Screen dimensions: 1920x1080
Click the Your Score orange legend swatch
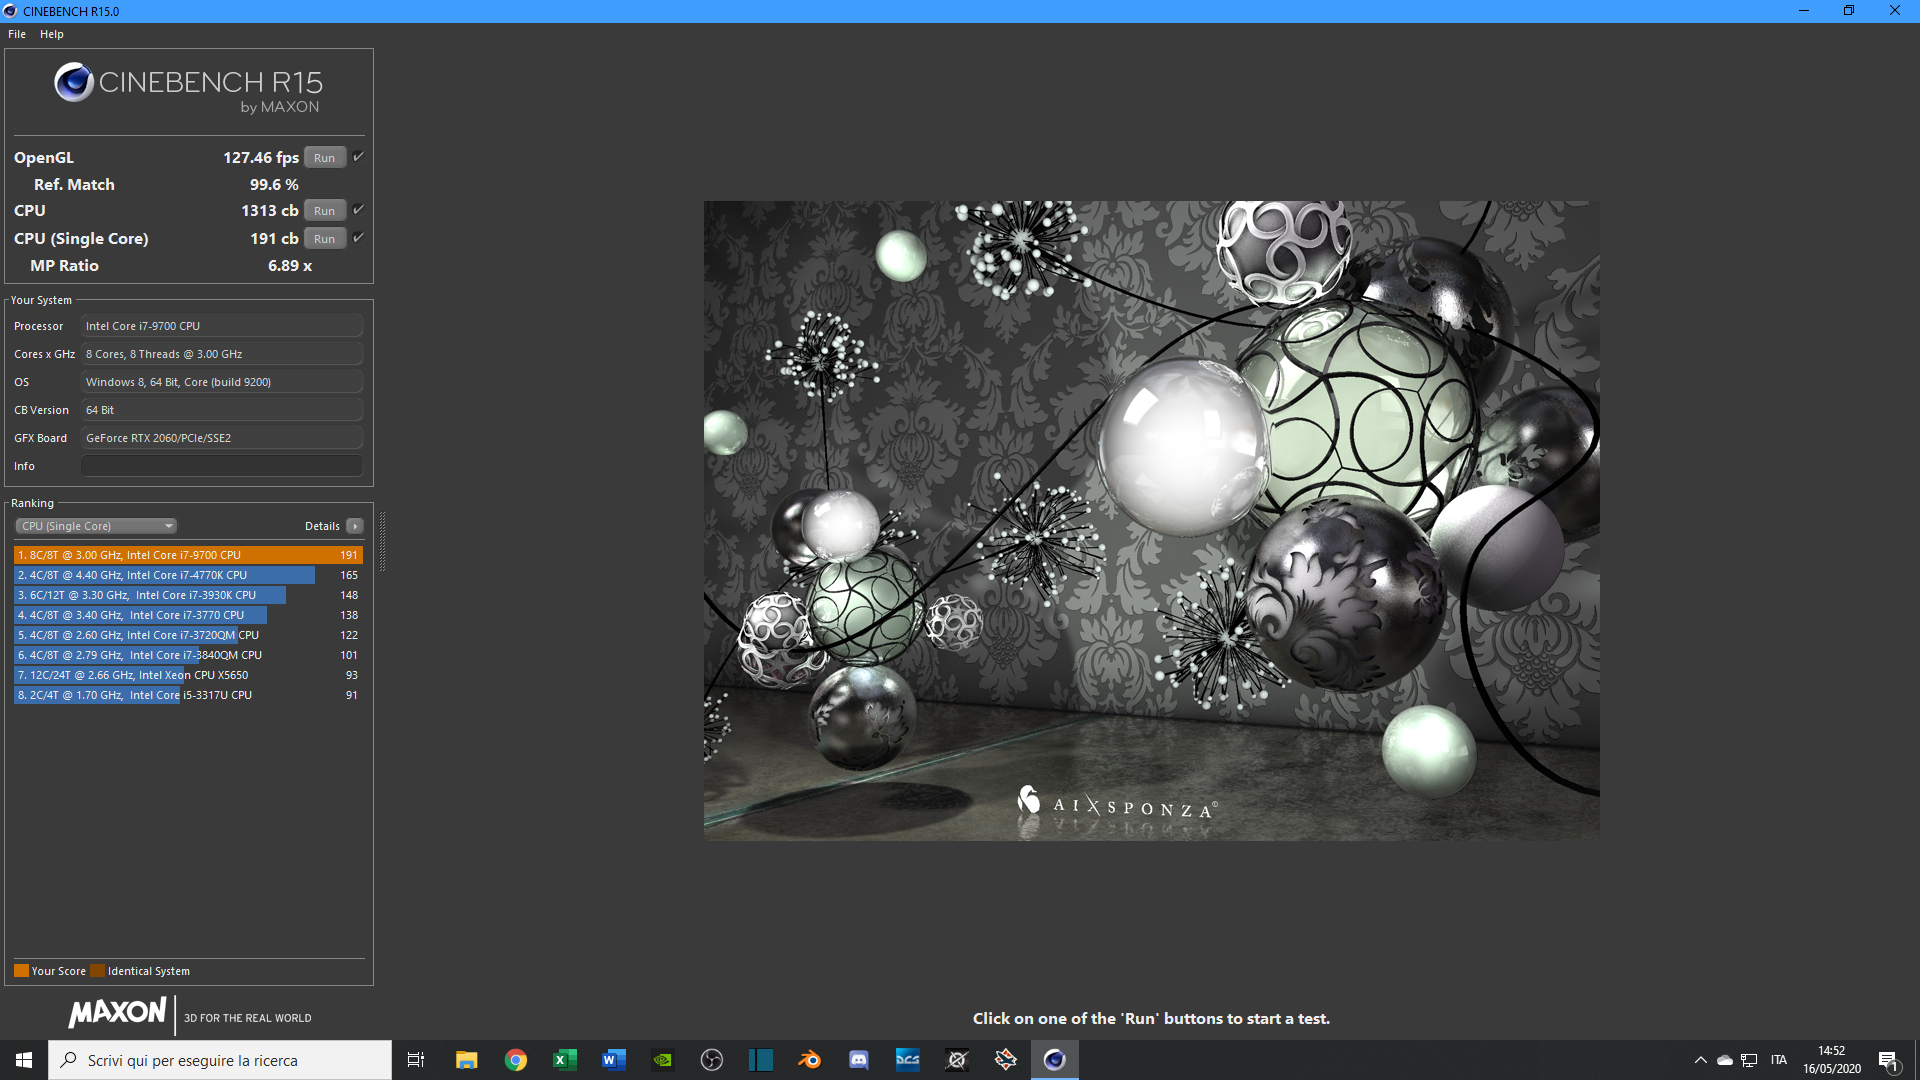pyautogui.click(x=21, y=971)
